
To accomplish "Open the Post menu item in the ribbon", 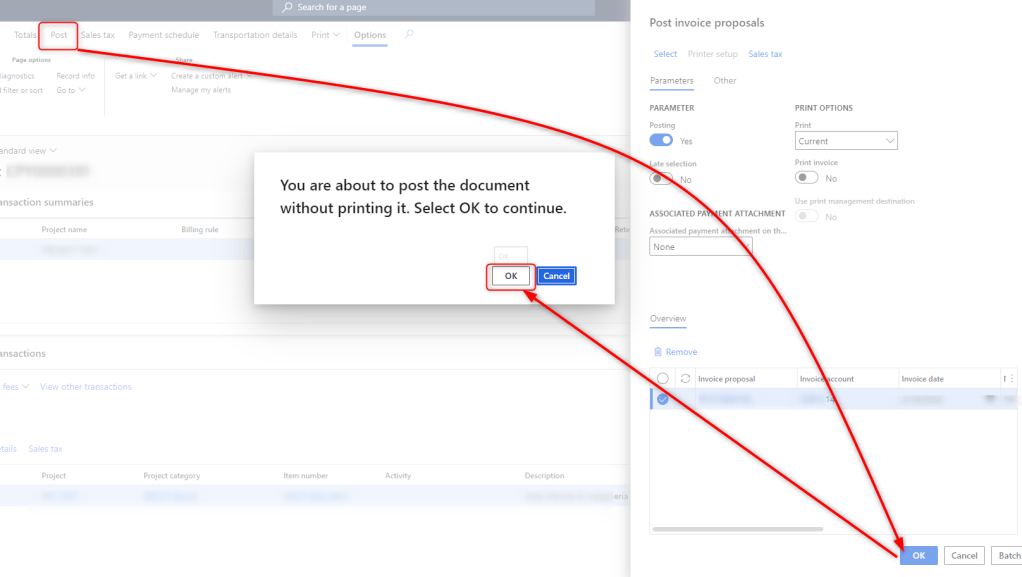I will [x=59, y=35].
